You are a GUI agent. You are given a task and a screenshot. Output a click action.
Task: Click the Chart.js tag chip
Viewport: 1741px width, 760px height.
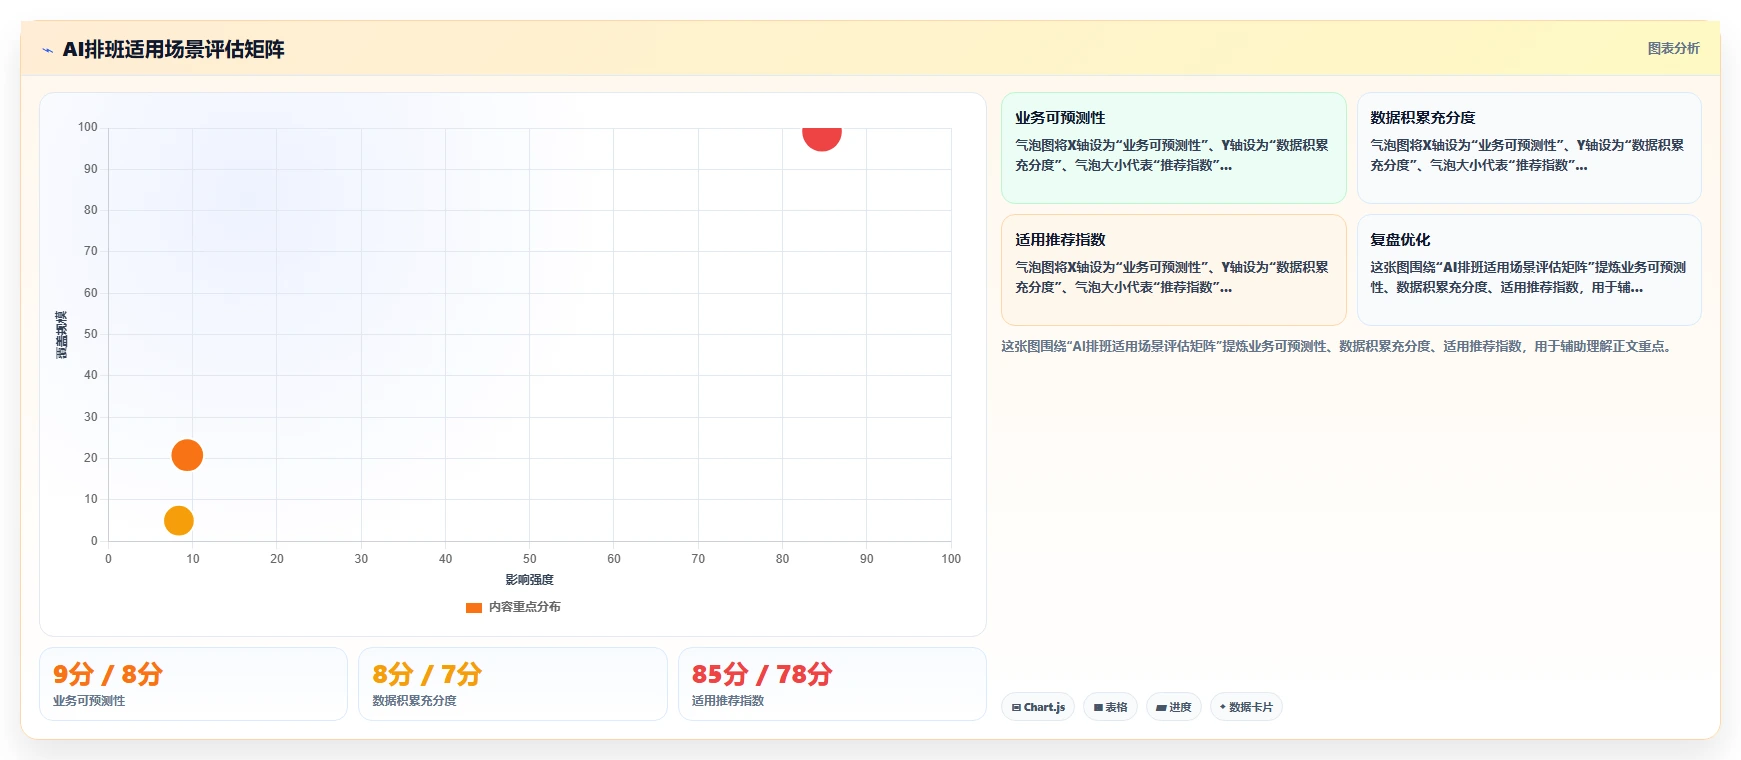(1038, 707)
